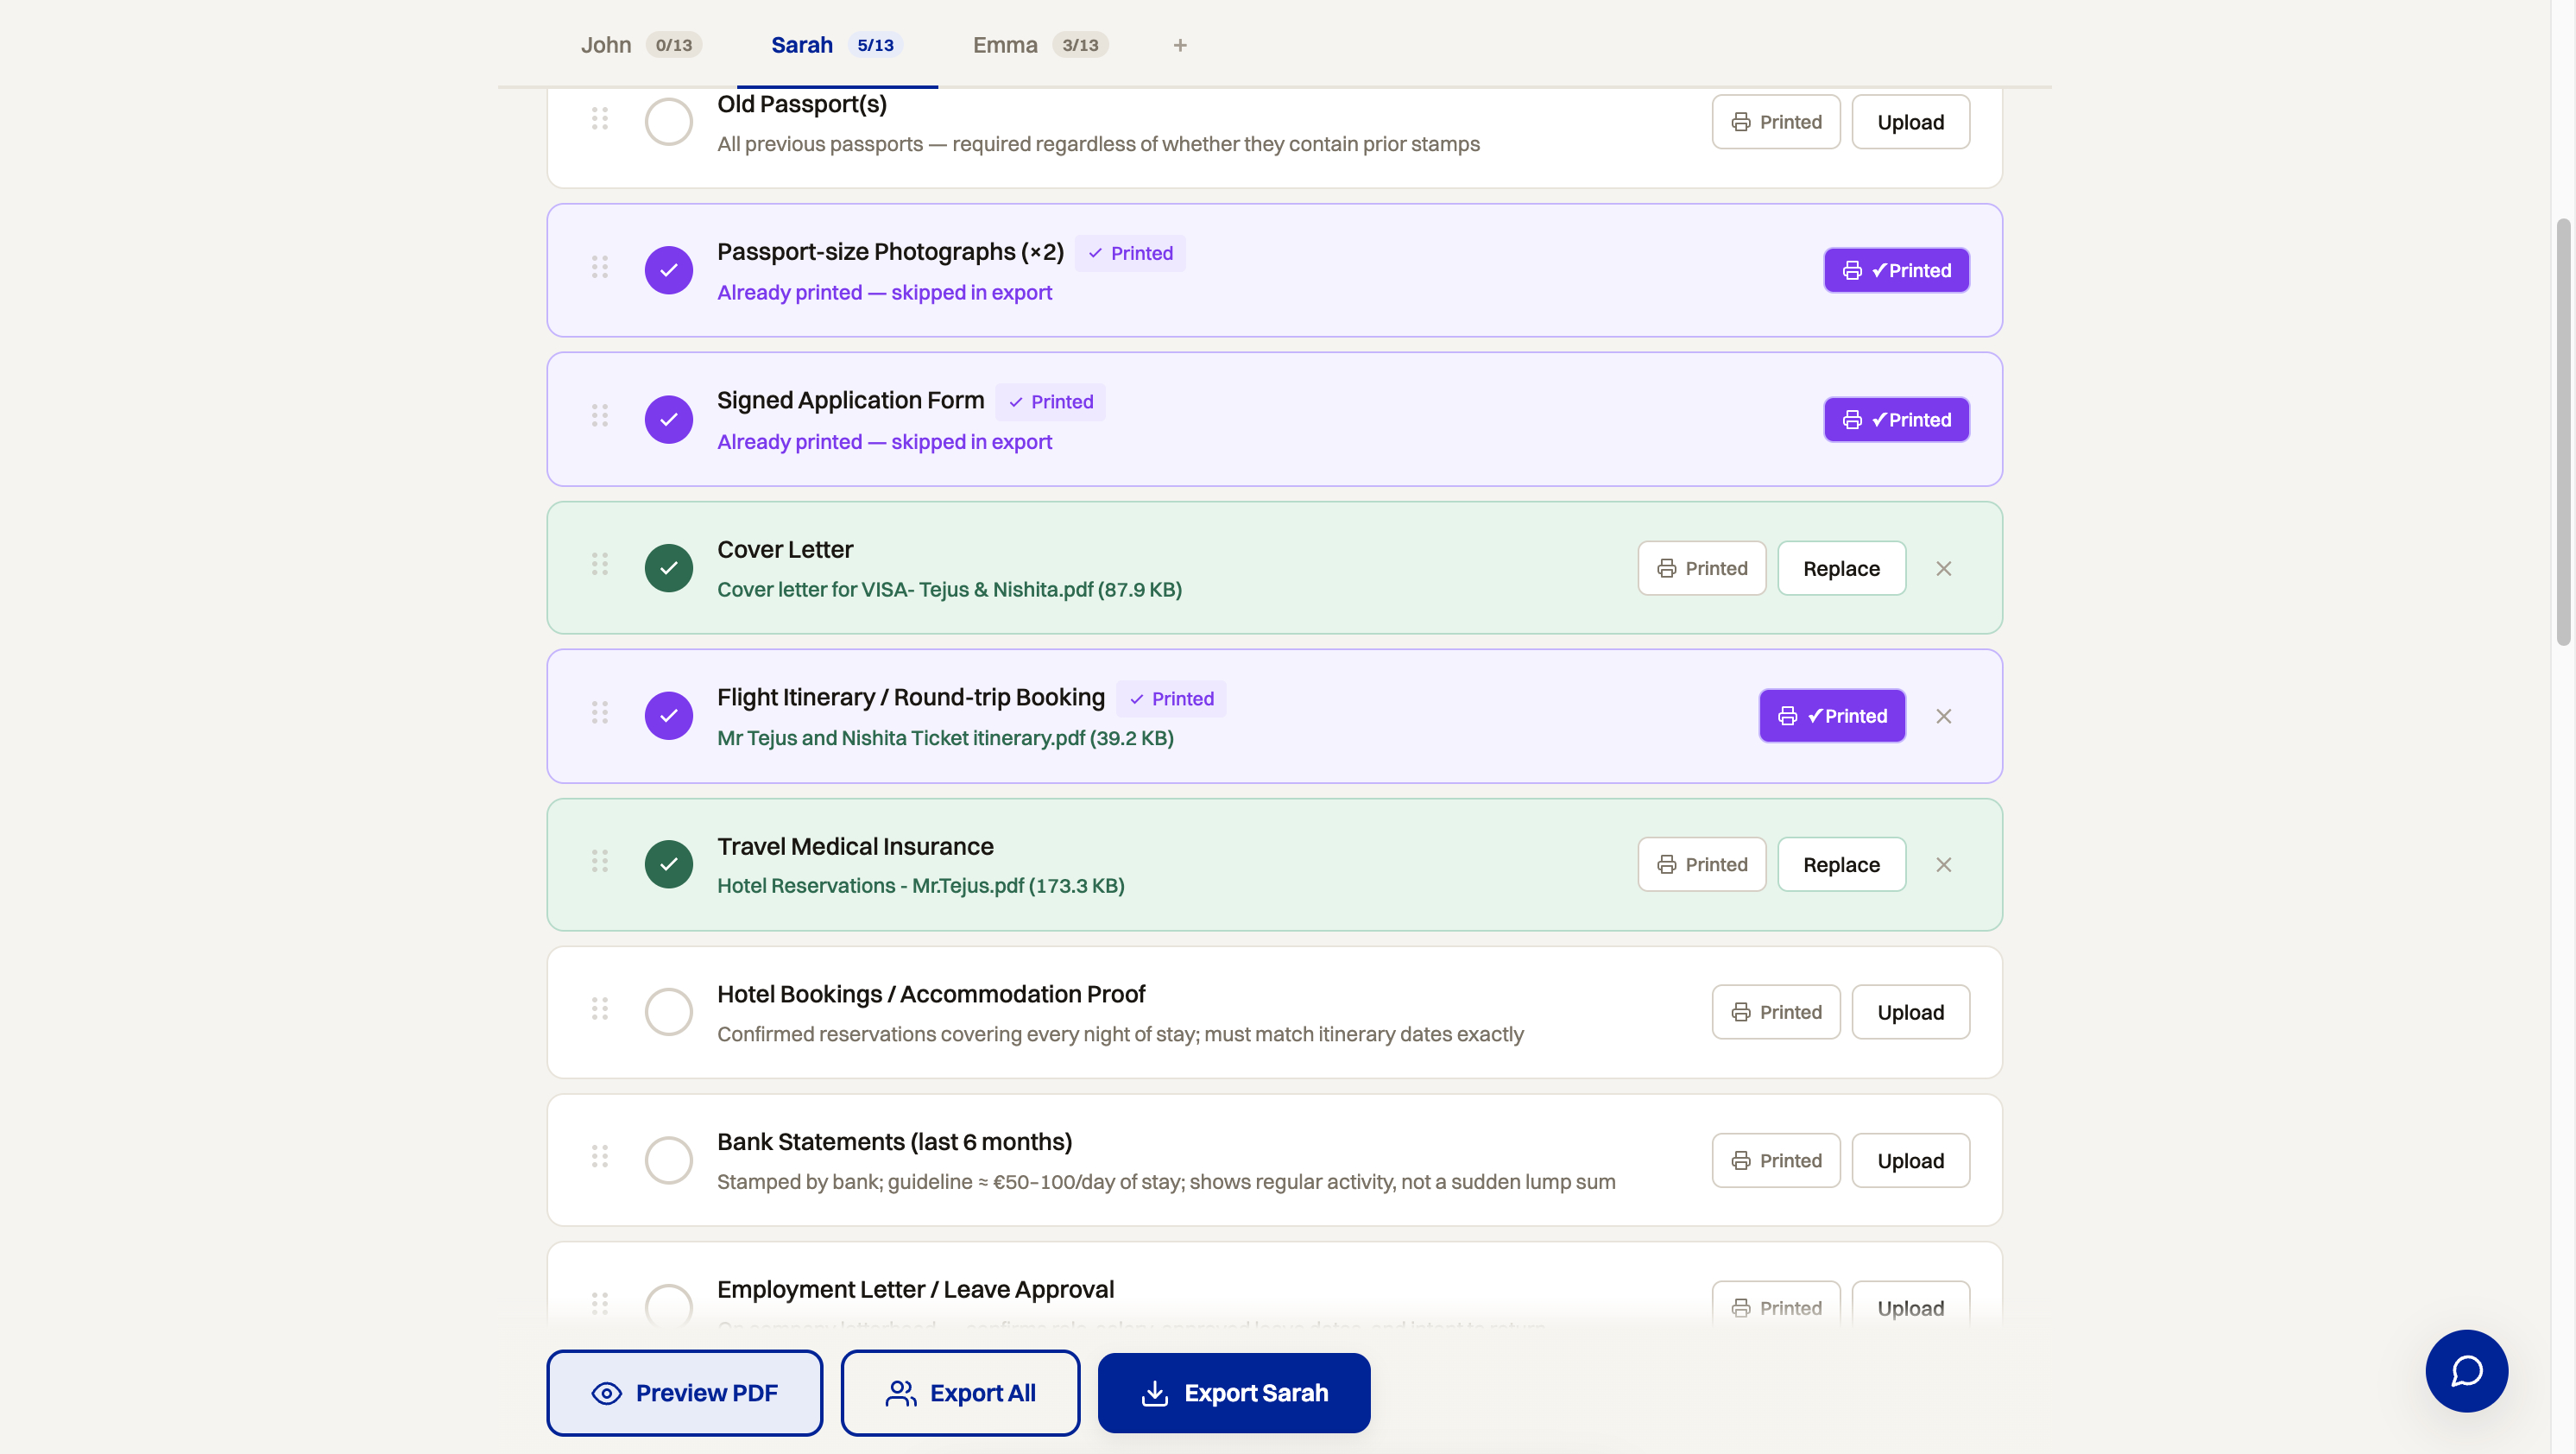2576x1454 pixels.
Task: Check off Old Passport(s) circle
Action: [x=669, y=122]
